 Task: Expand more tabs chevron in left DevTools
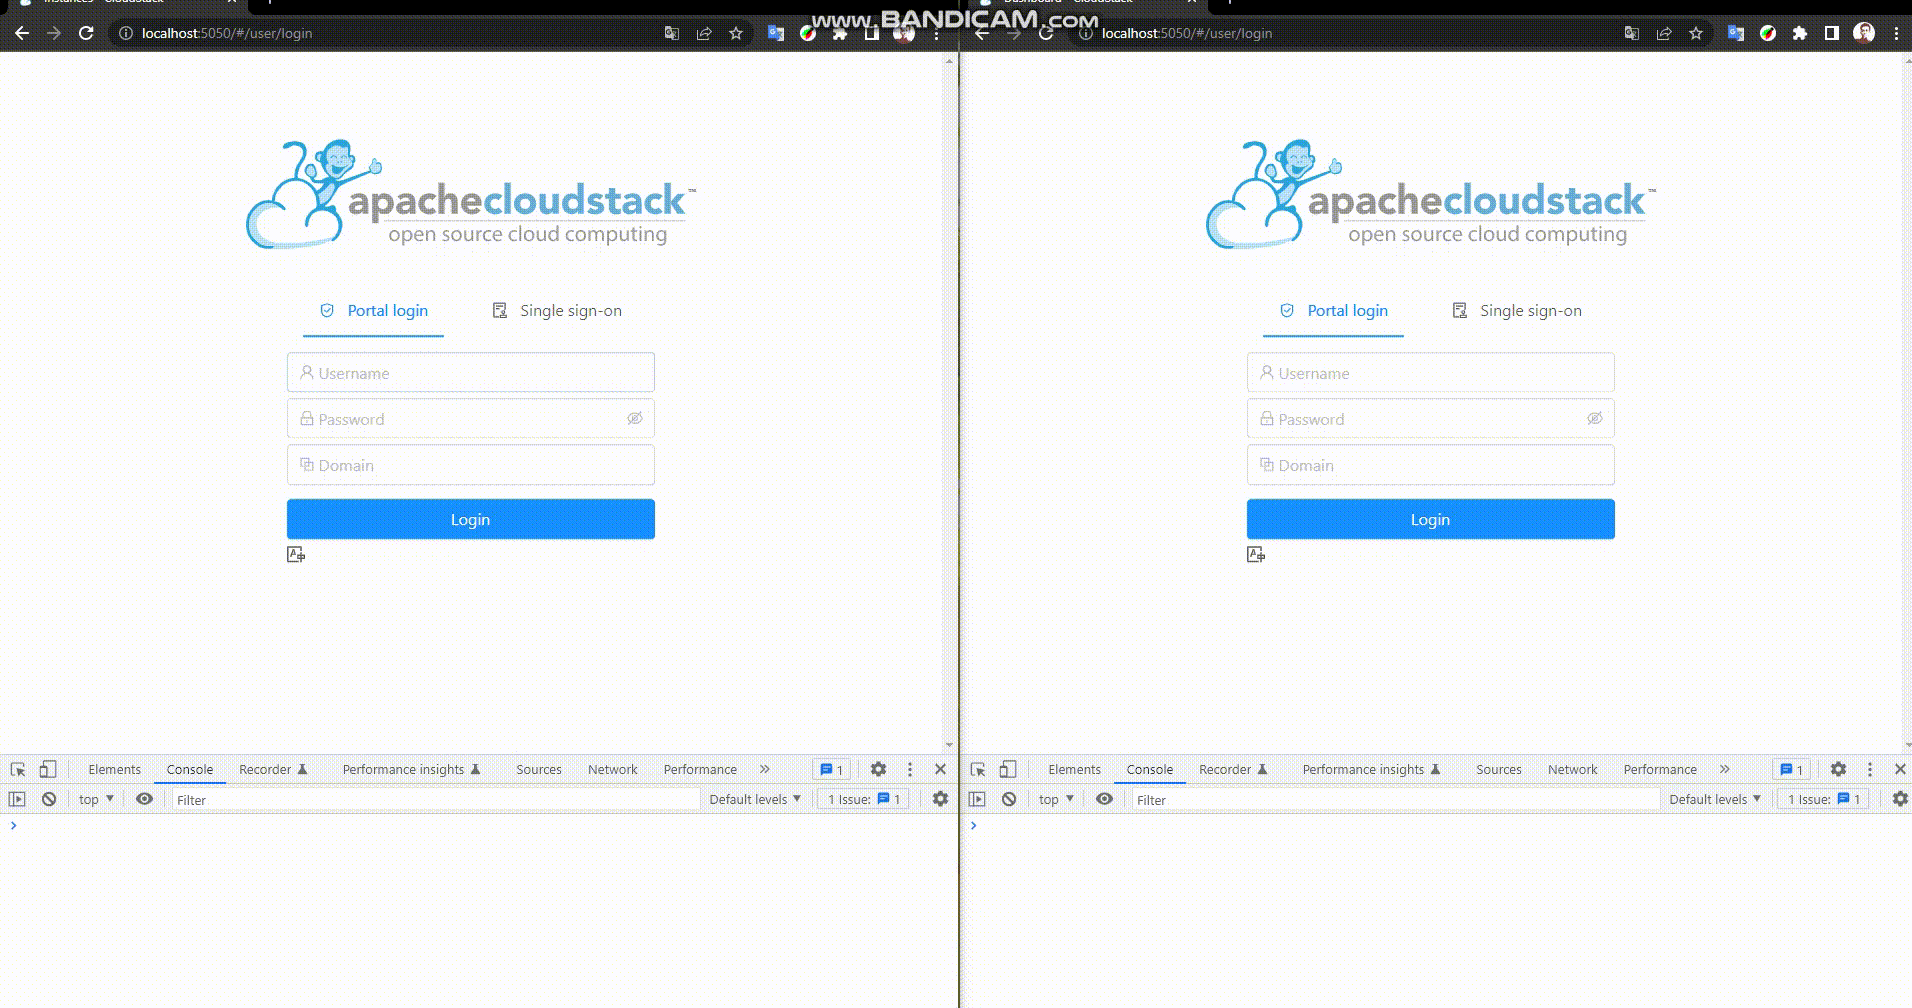pos(765,769)
